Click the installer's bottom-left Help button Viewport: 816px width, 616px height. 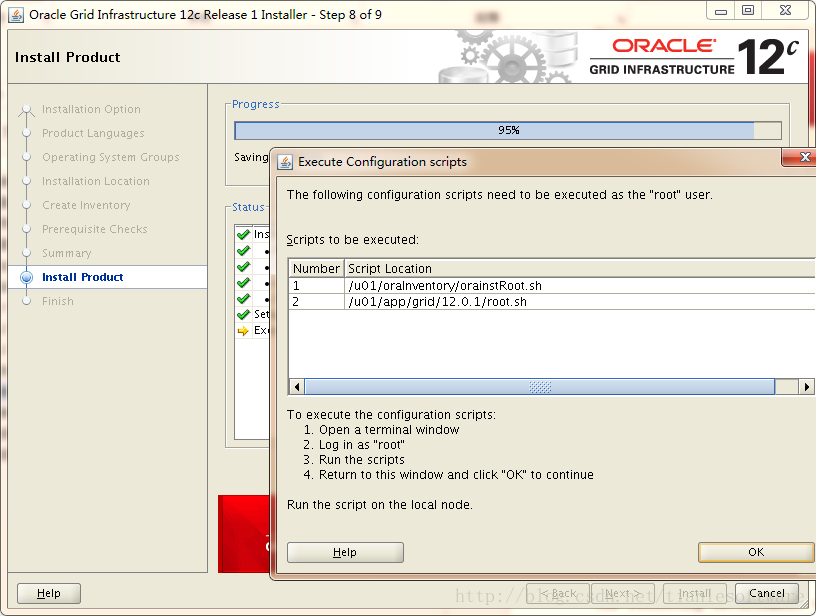tap(49, 593)
